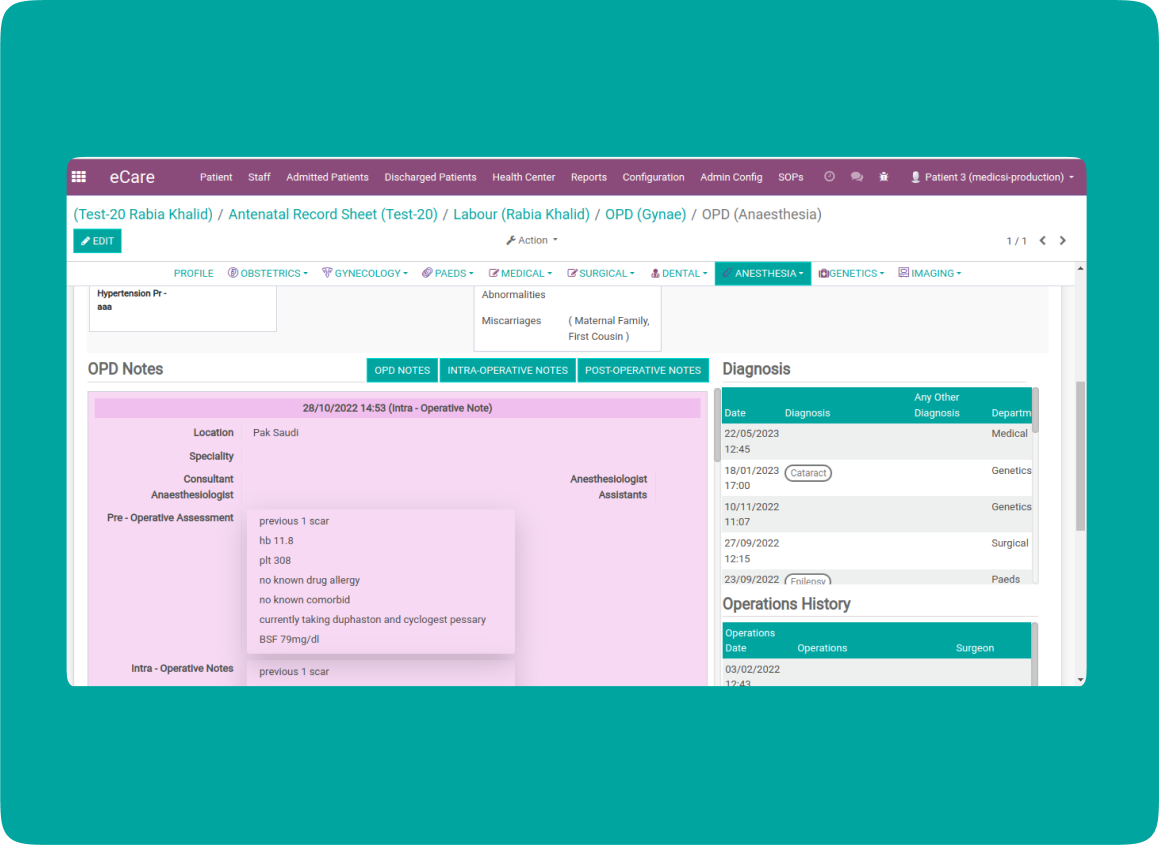Expand the Action dropdown
Viewport: 1159px width, 845px height.
(532, 240)
